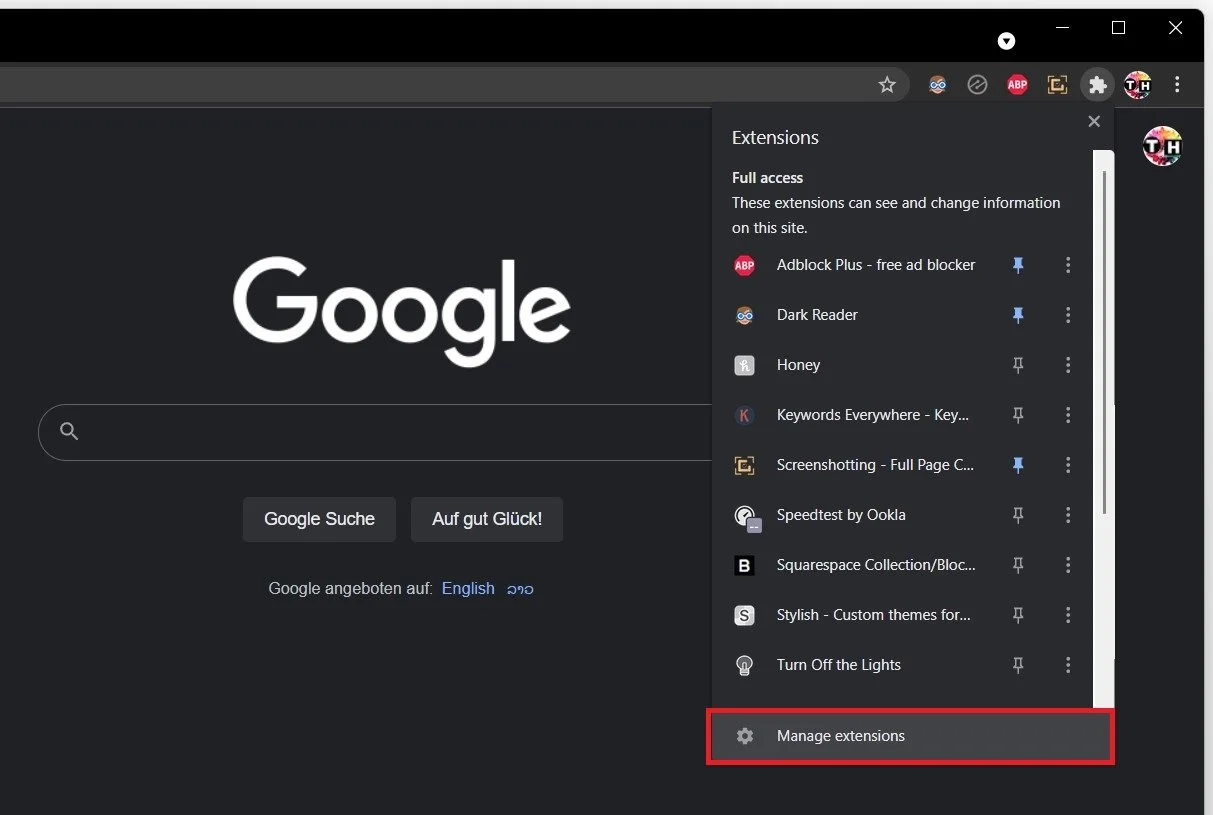
Task: Open more actions for Squarespace Collection
Action: (x=1068, y=565)
